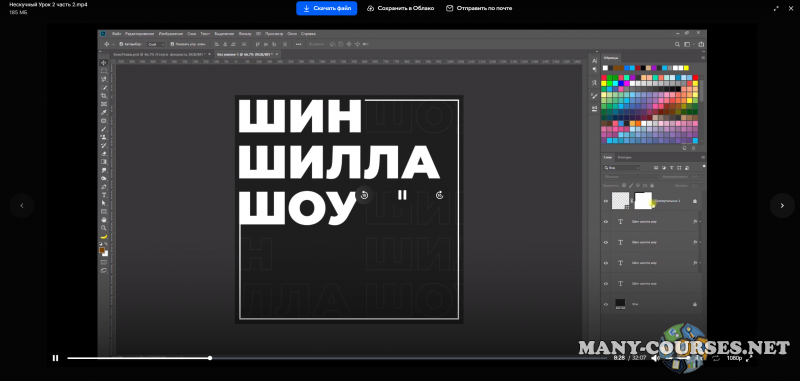Go to the previous file with left arrow
Viewport: 800px width, 381px height.
pos(21,206)
